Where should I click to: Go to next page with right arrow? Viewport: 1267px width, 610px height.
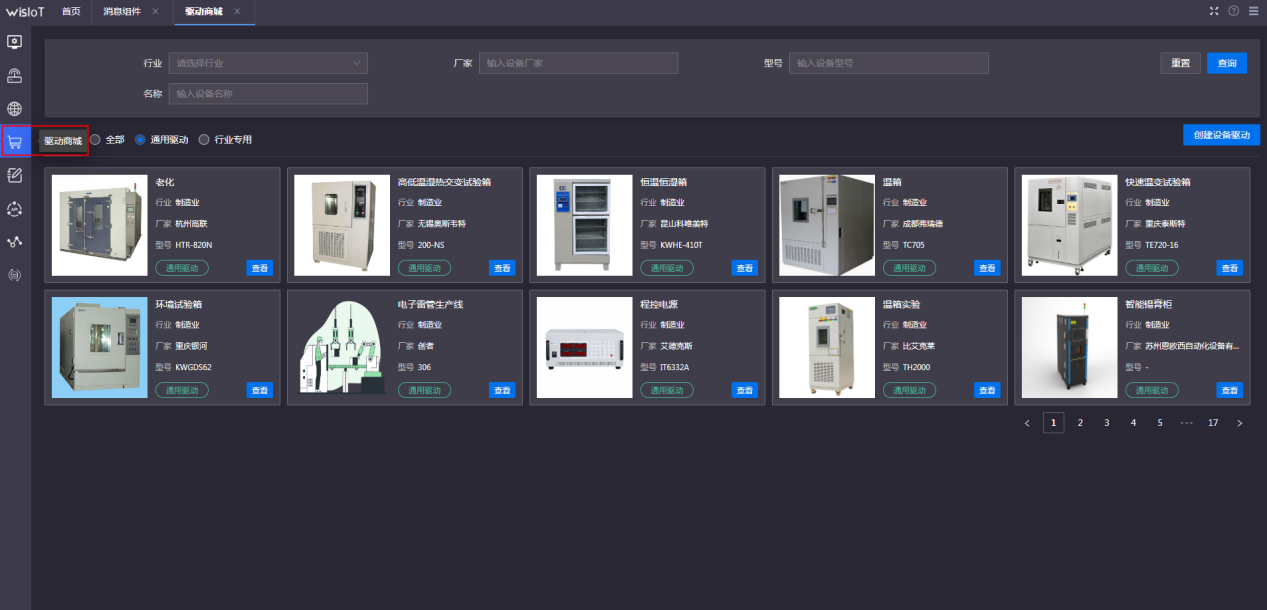pos(1240,423)
